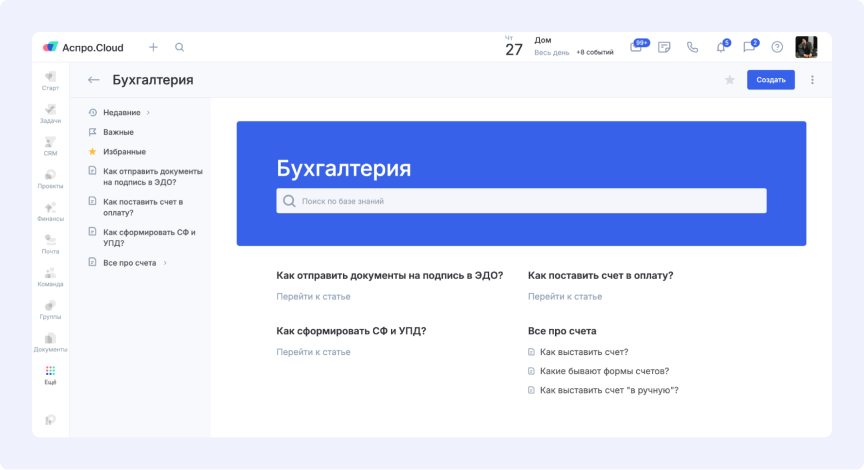Go back with the arrow near Бухгалтерия
The width and height of the screenshot is (864, 470).
(94, 80)
